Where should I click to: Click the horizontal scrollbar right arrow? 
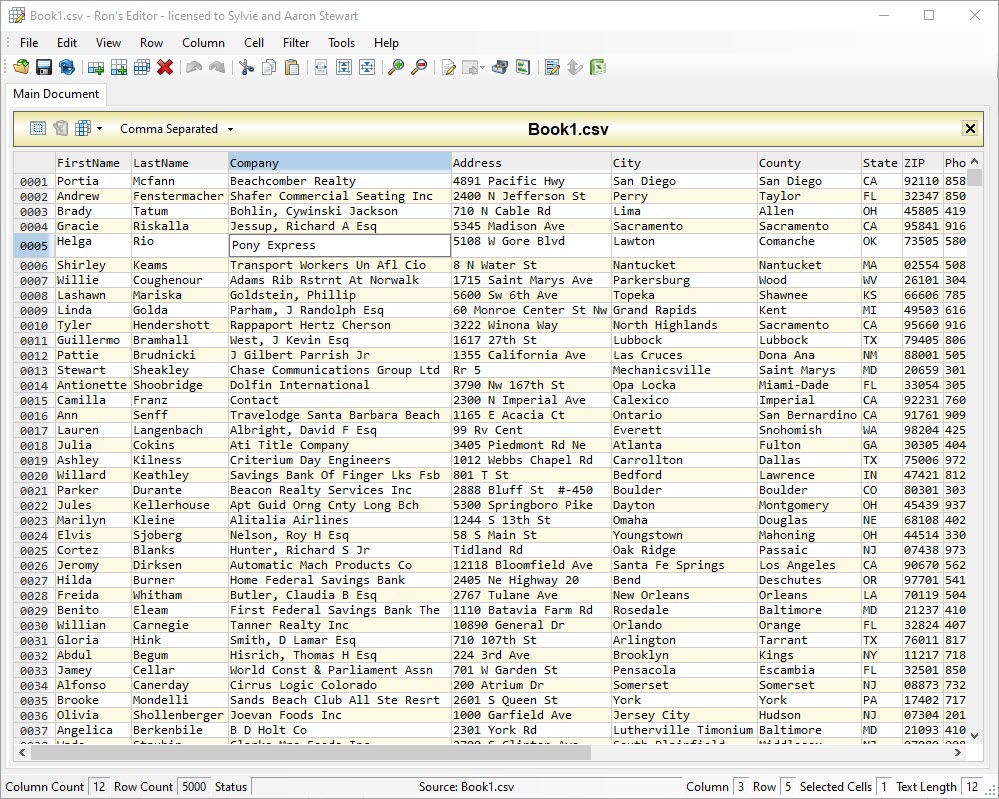pos(958,752)
